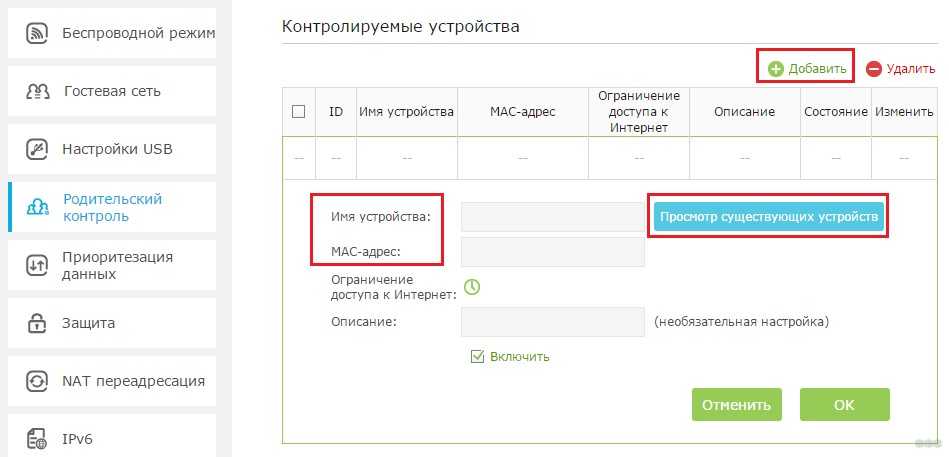
Task: Click the MAC-адрес column header
Action: 523,112
